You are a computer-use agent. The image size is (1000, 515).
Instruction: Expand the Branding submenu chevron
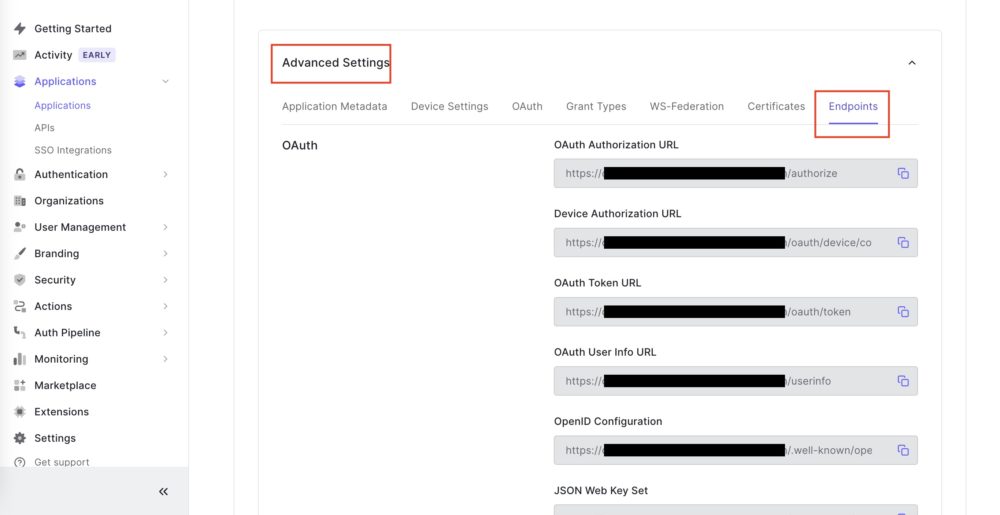click(x=166, y=254)
